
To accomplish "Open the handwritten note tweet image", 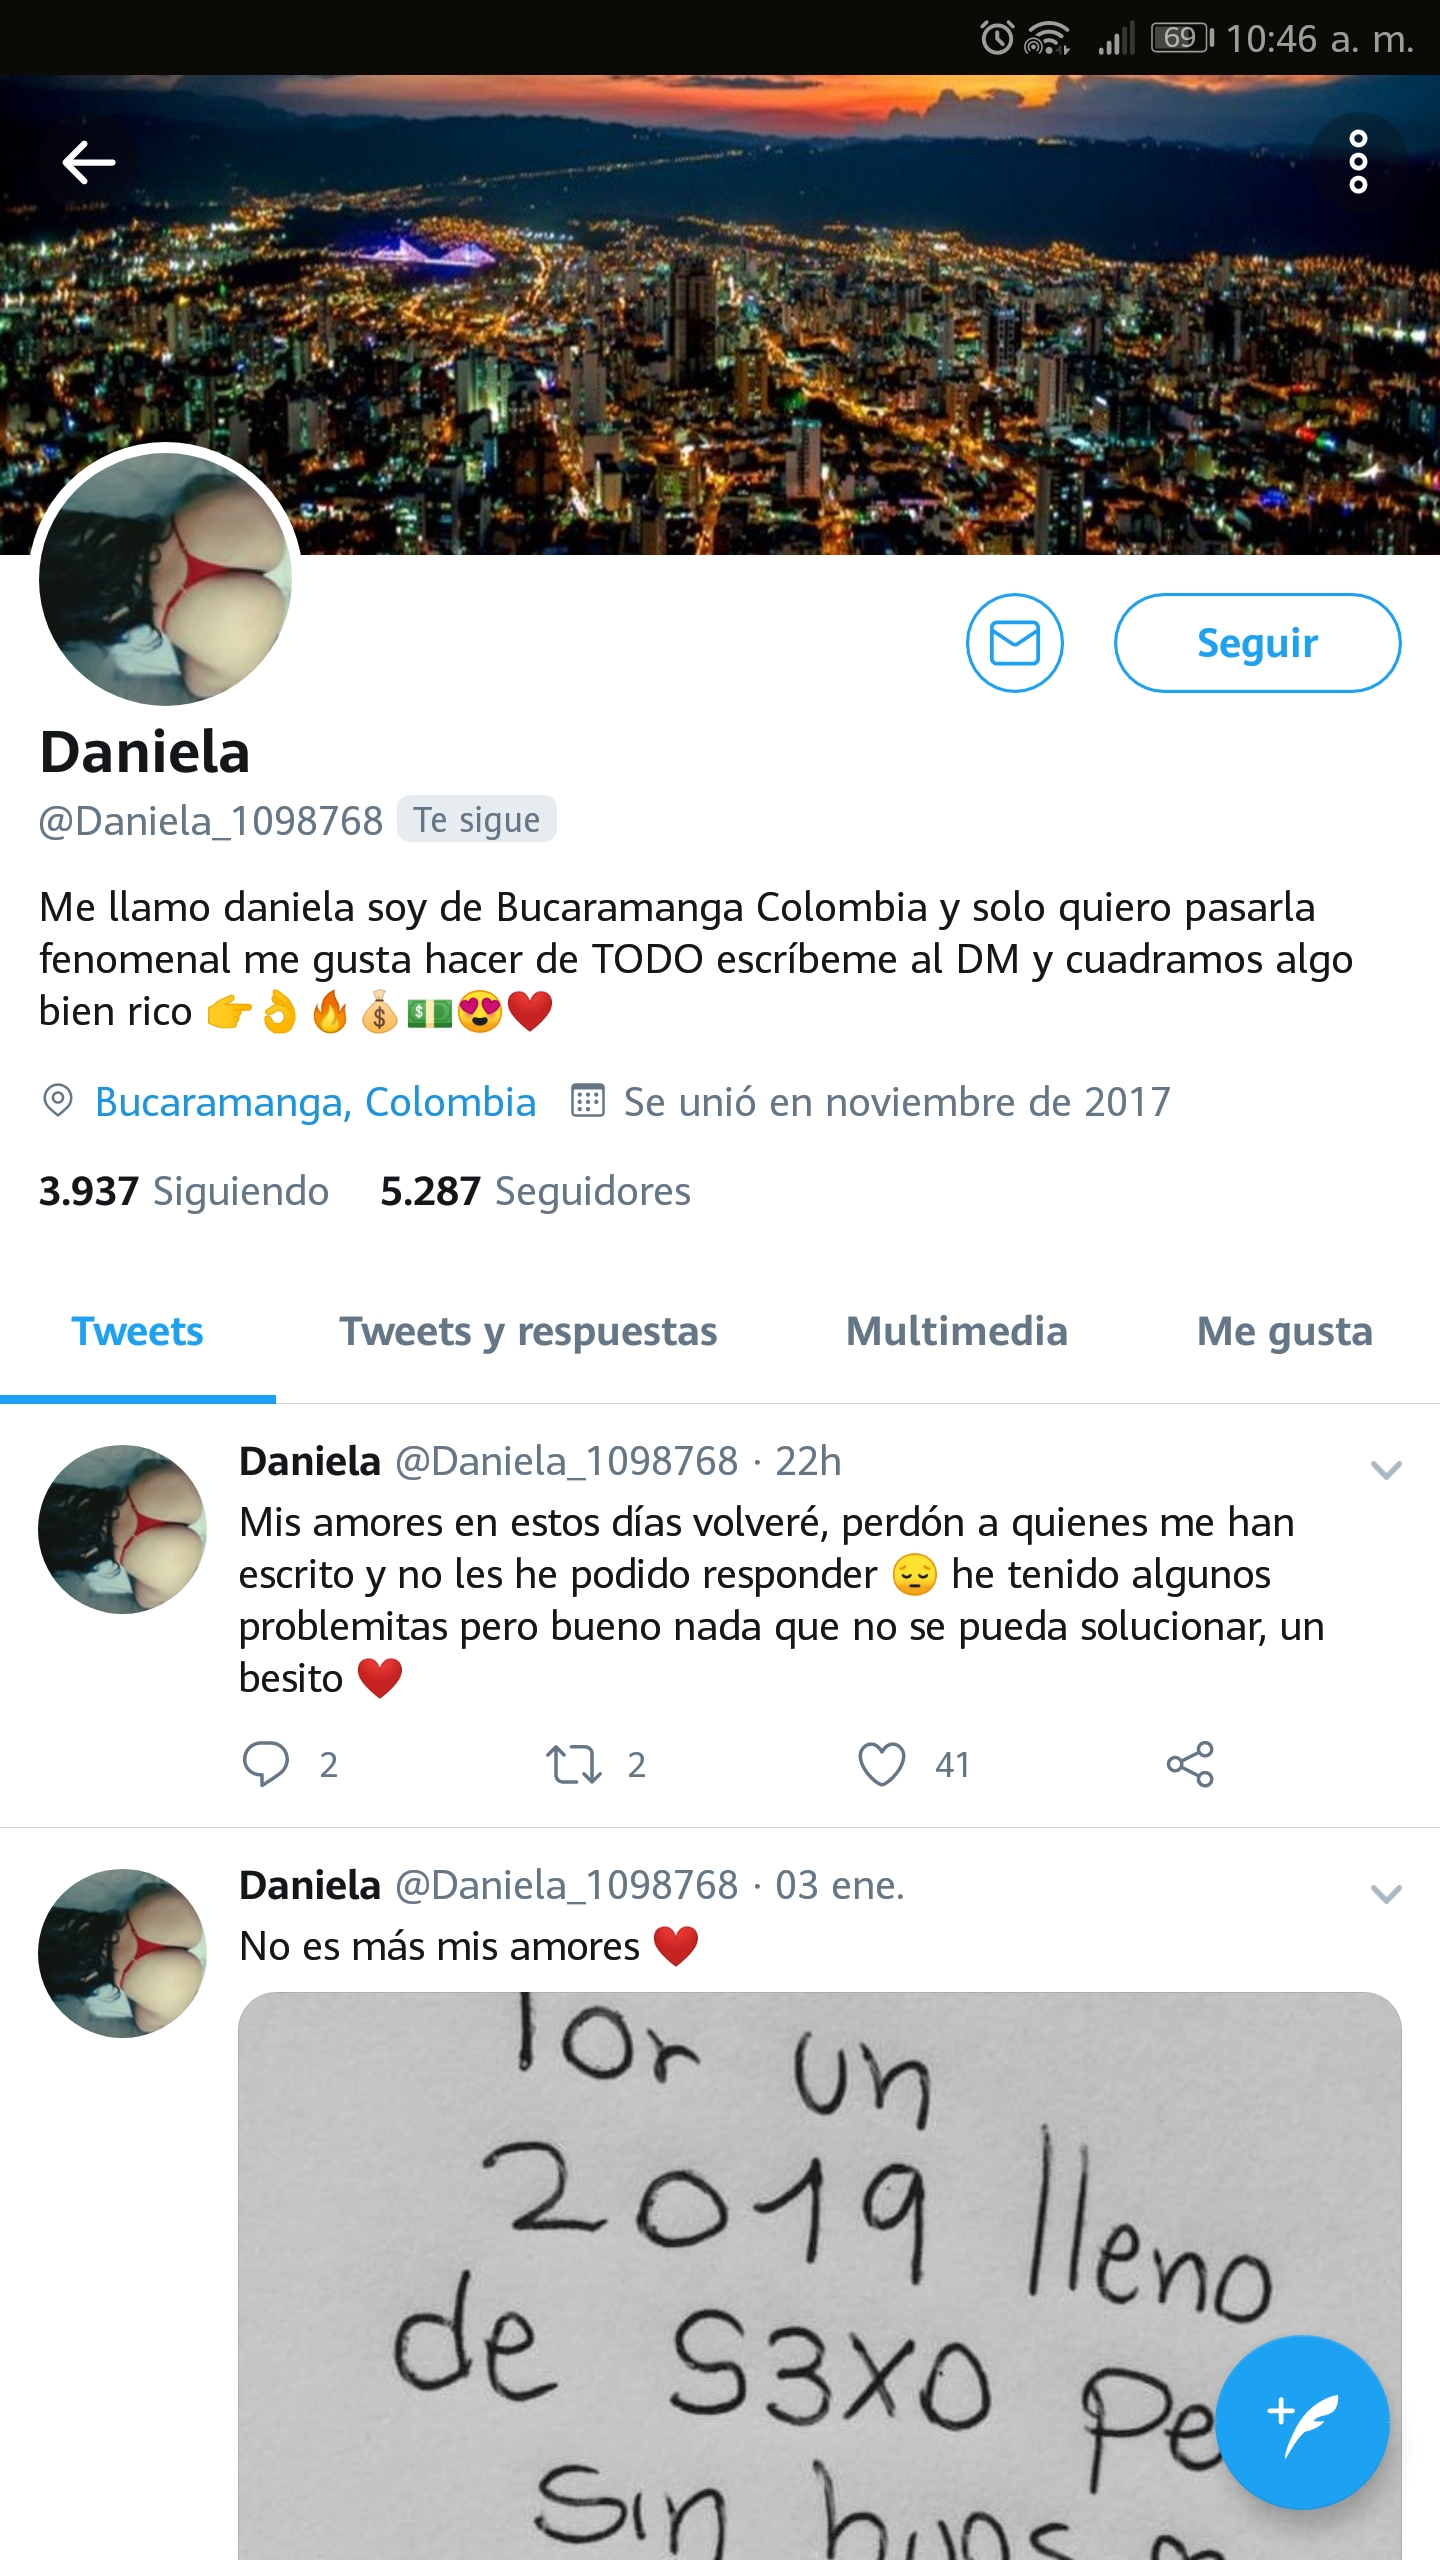I will [820, 2276].
